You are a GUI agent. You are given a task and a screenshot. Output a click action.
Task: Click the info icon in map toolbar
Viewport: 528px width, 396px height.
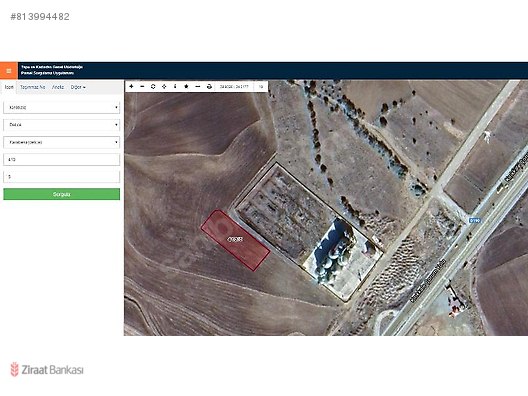coord(175,87)
